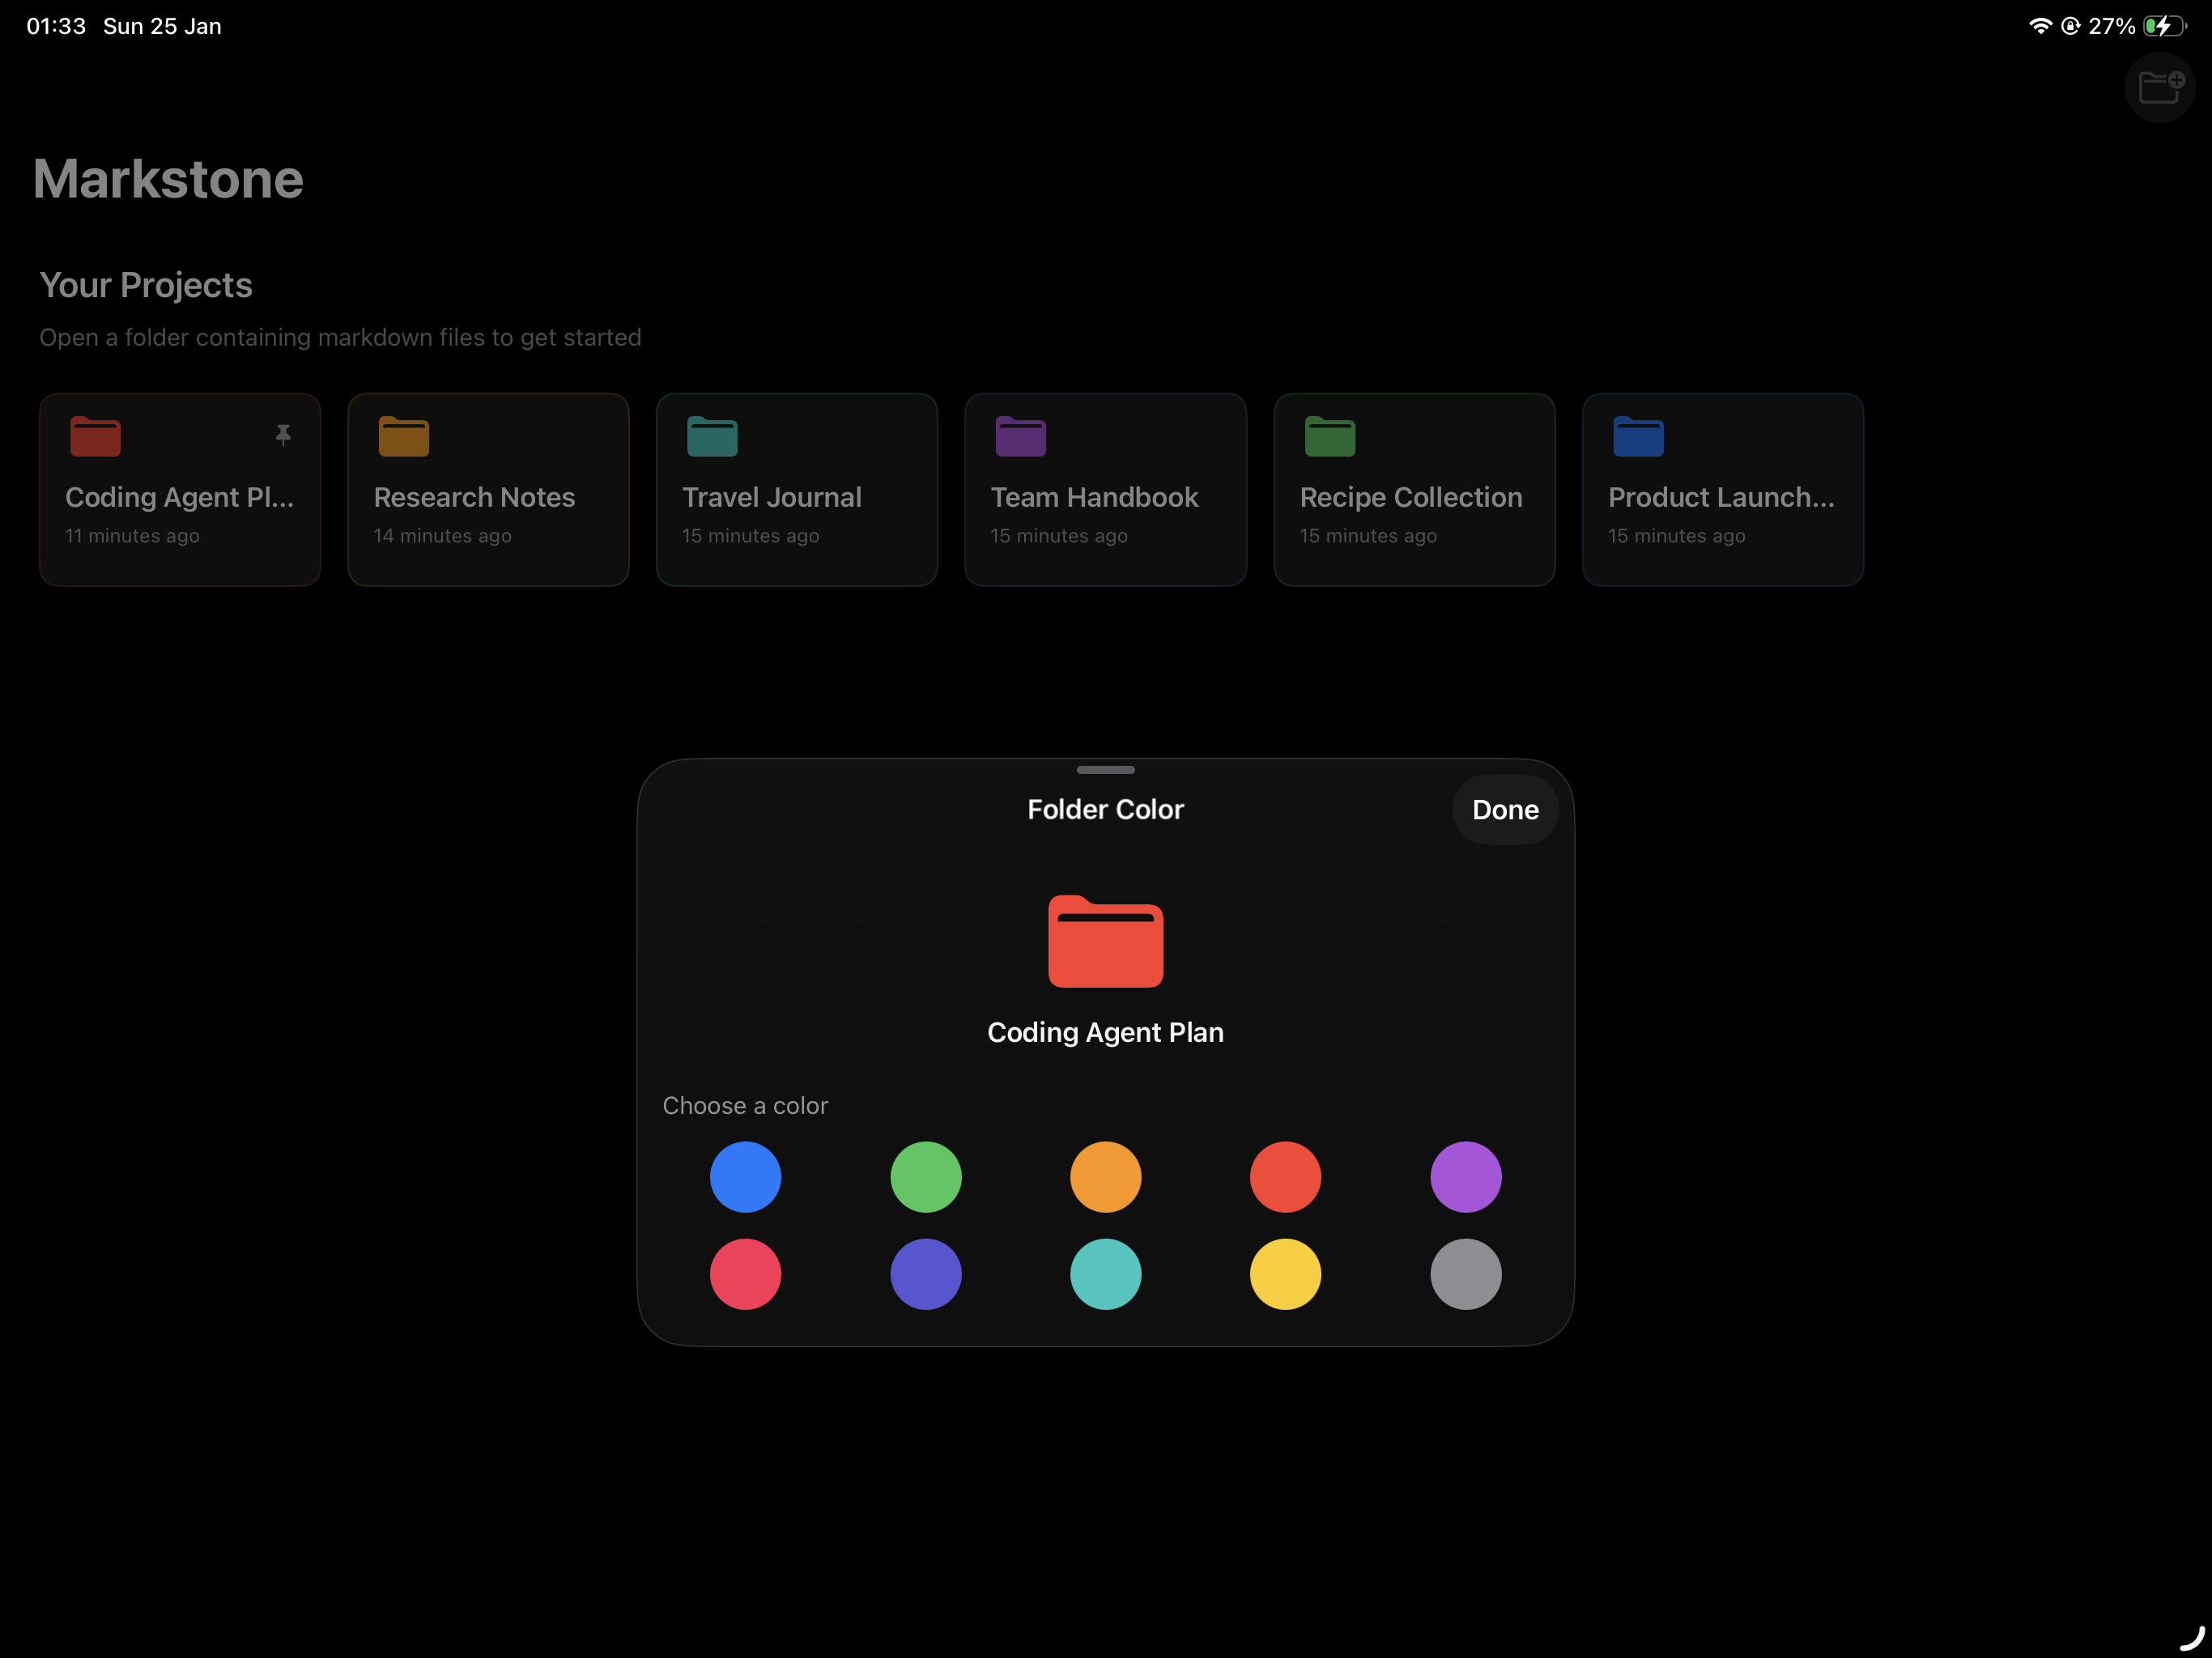The width and height of the screenshot is (2212, 1658).
Task: Click the blue Product Launch folder icon
Action: click(x=1638, y=436)
